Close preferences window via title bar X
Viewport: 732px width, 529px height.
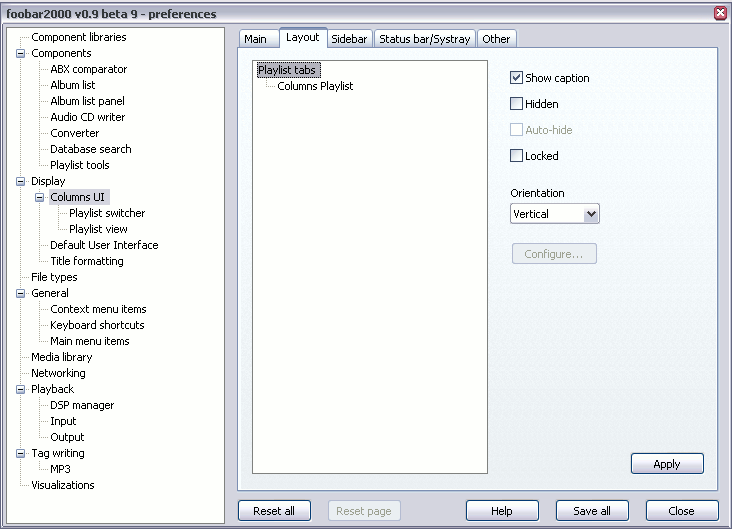coord(720,13)
